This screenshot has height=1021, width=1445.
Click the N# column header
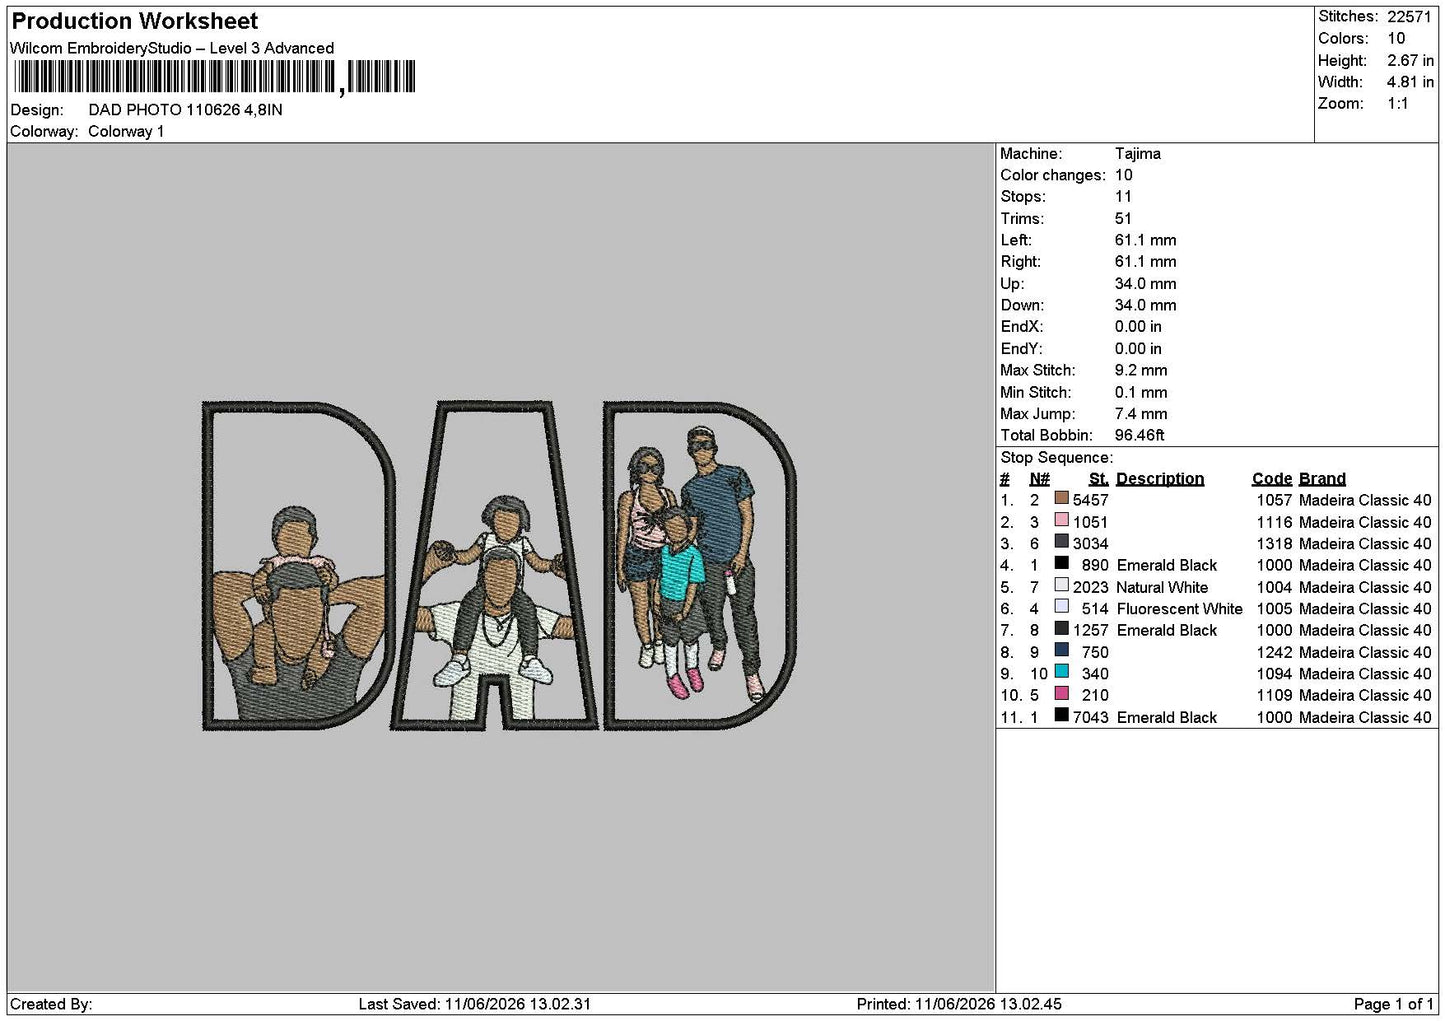coord(1039,479)
